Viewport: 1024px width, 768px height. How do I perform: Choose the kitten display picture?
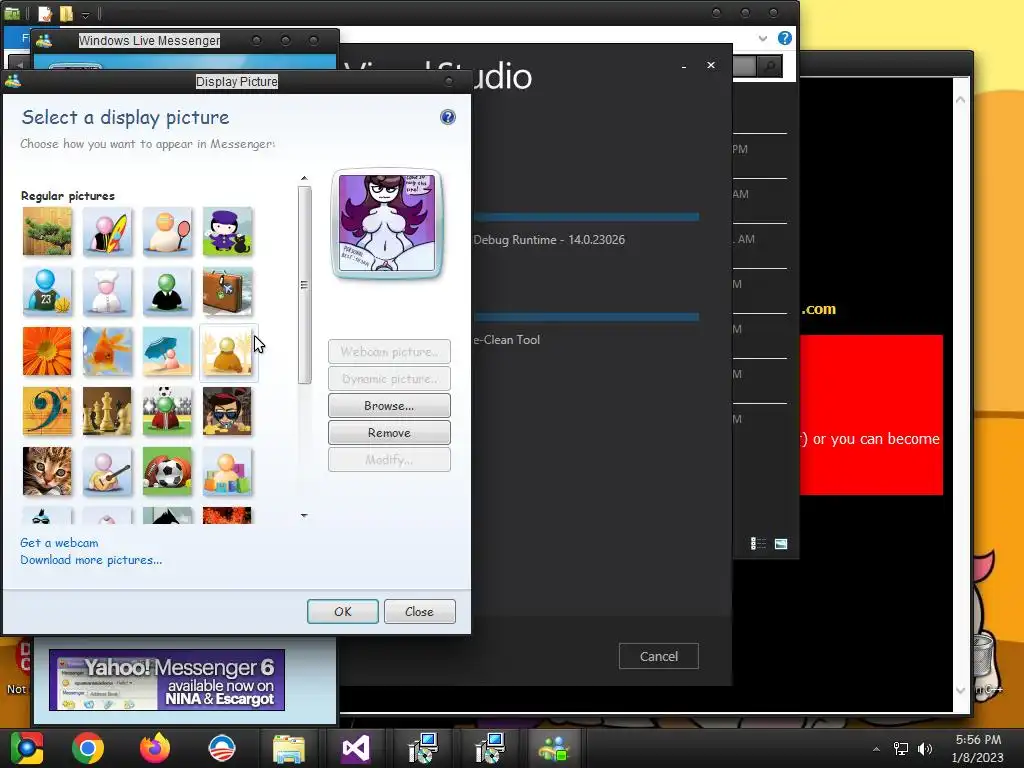47,472
